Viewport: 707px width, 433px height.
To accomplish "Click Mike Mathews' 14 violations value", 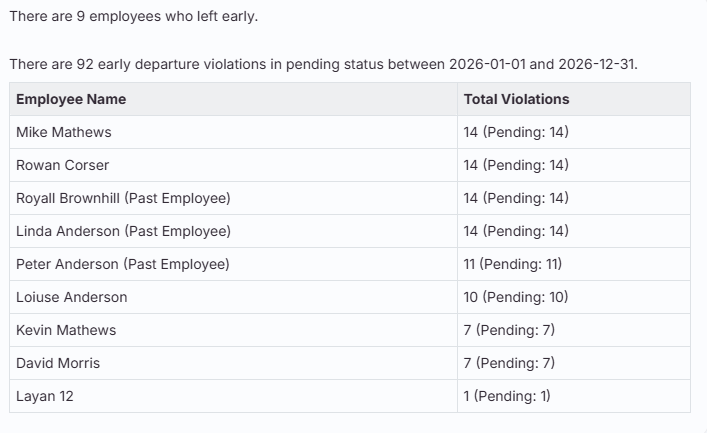I will (516, 132).
